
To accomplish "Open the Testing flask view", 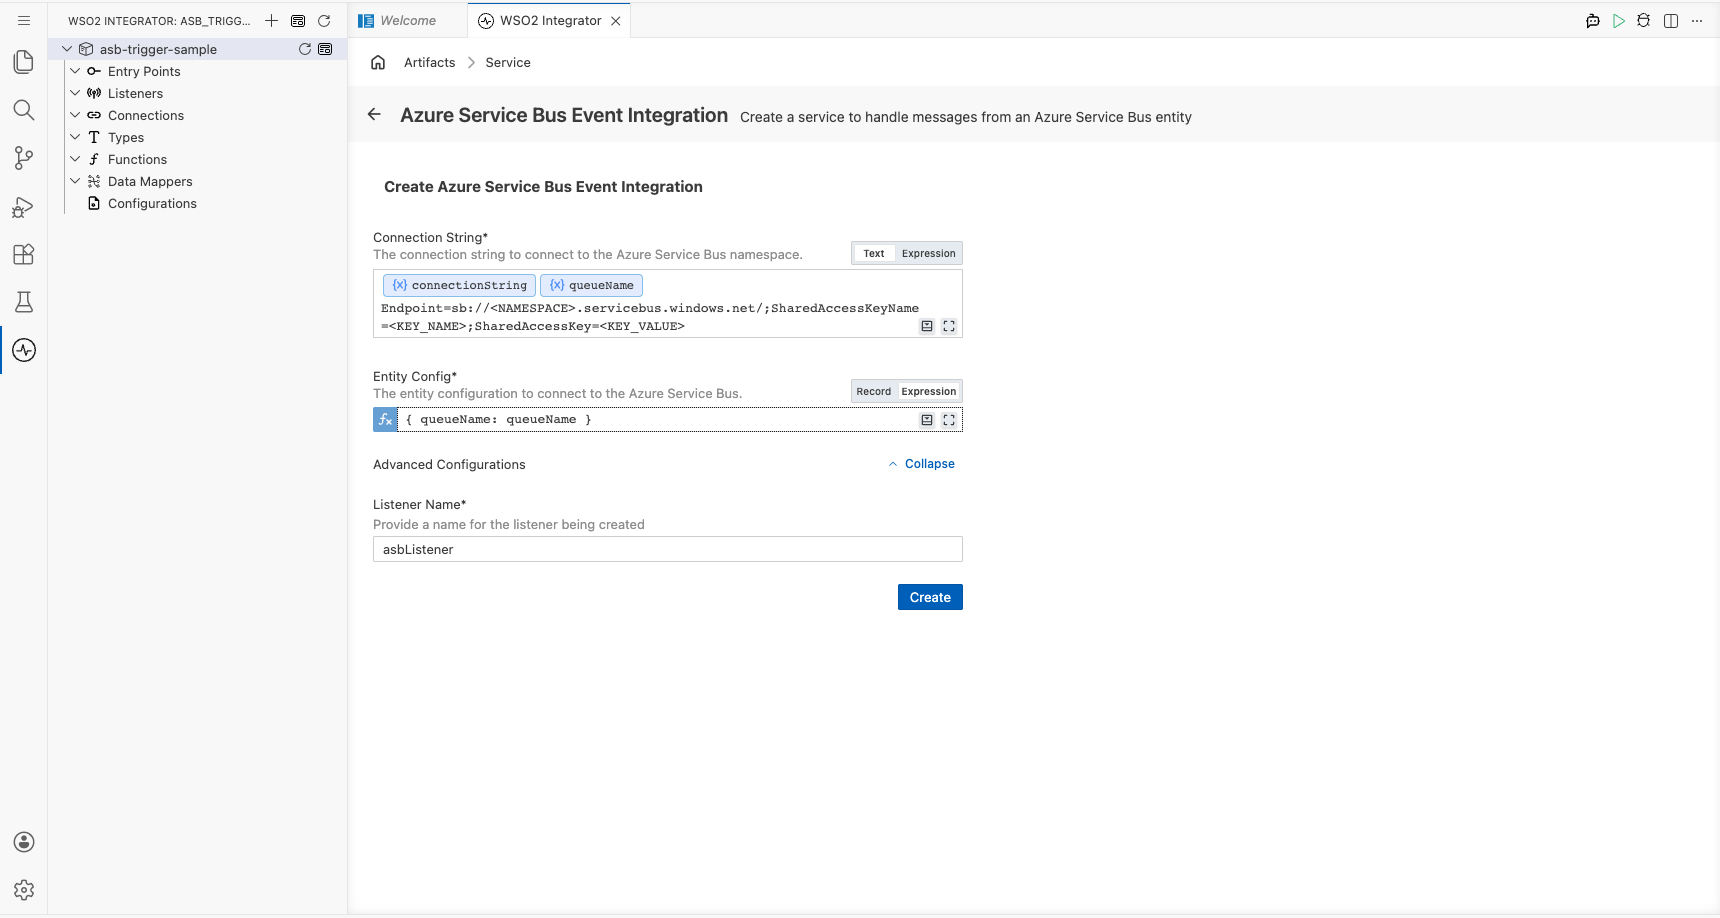I will tap(24, 302).
